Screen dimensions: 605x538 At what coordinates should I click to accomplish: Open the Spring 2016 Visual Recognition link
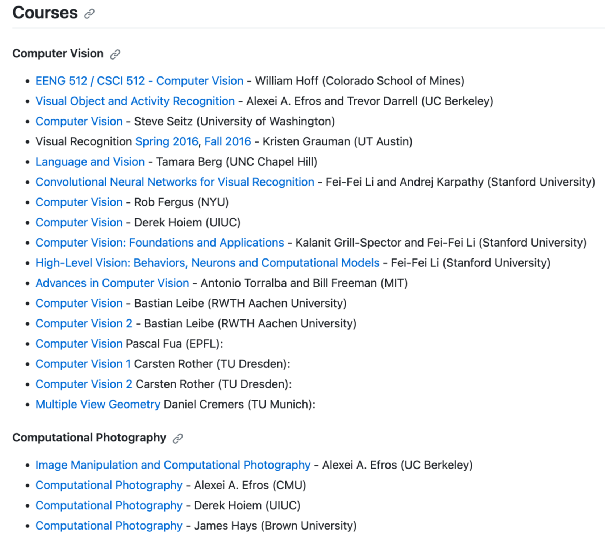(166, 142)
